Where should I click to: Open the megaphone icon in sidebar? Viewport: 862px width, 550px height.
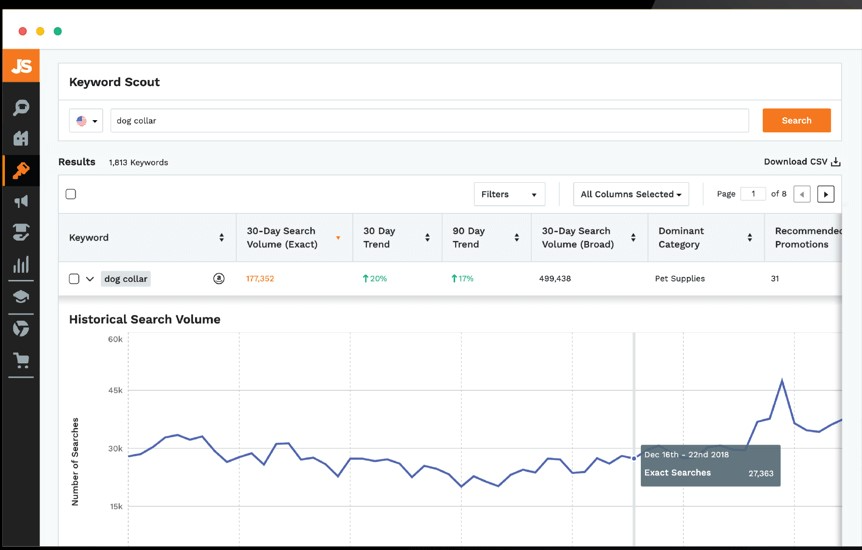tap(20, 202)
